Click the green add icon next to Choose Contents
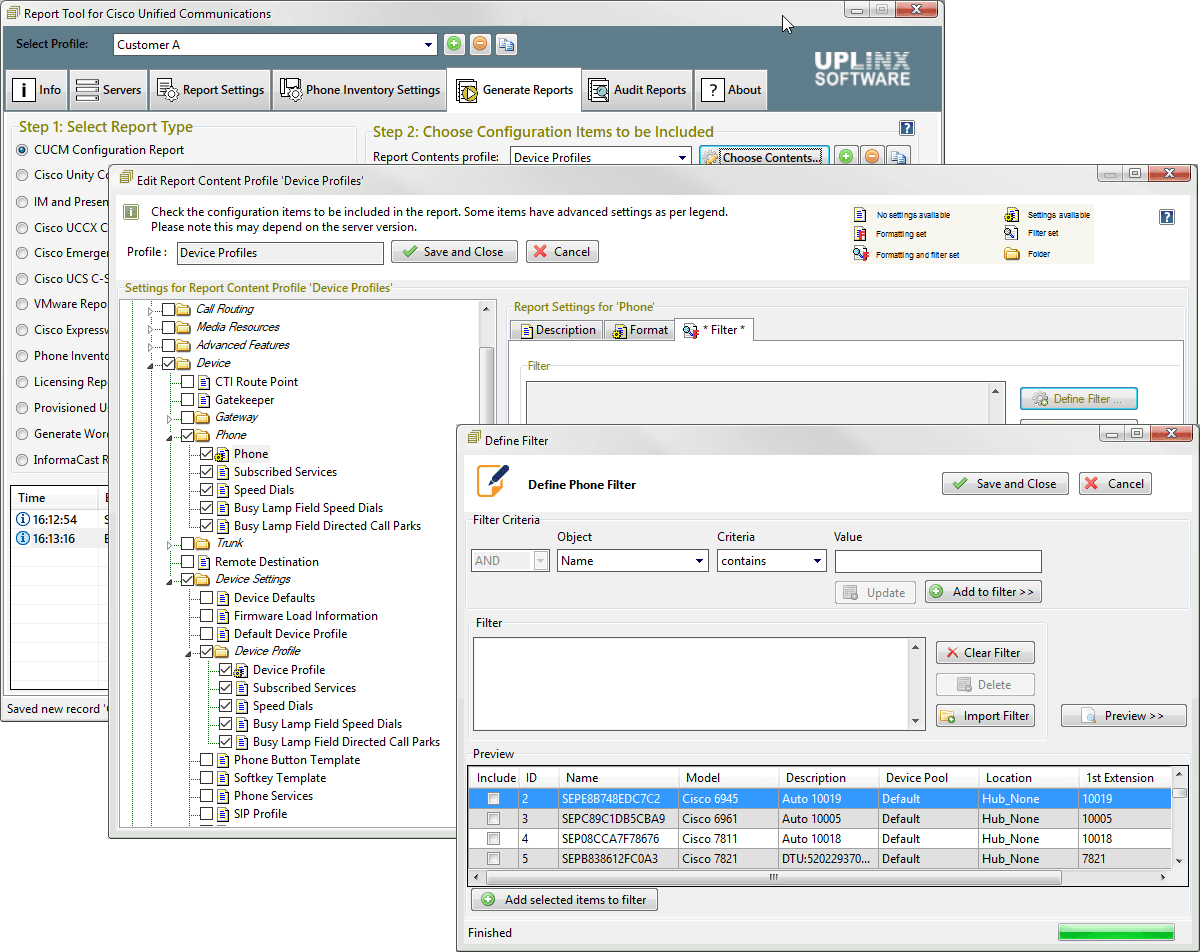This screenshot has height=952, width=1200. tap(846, 157)
